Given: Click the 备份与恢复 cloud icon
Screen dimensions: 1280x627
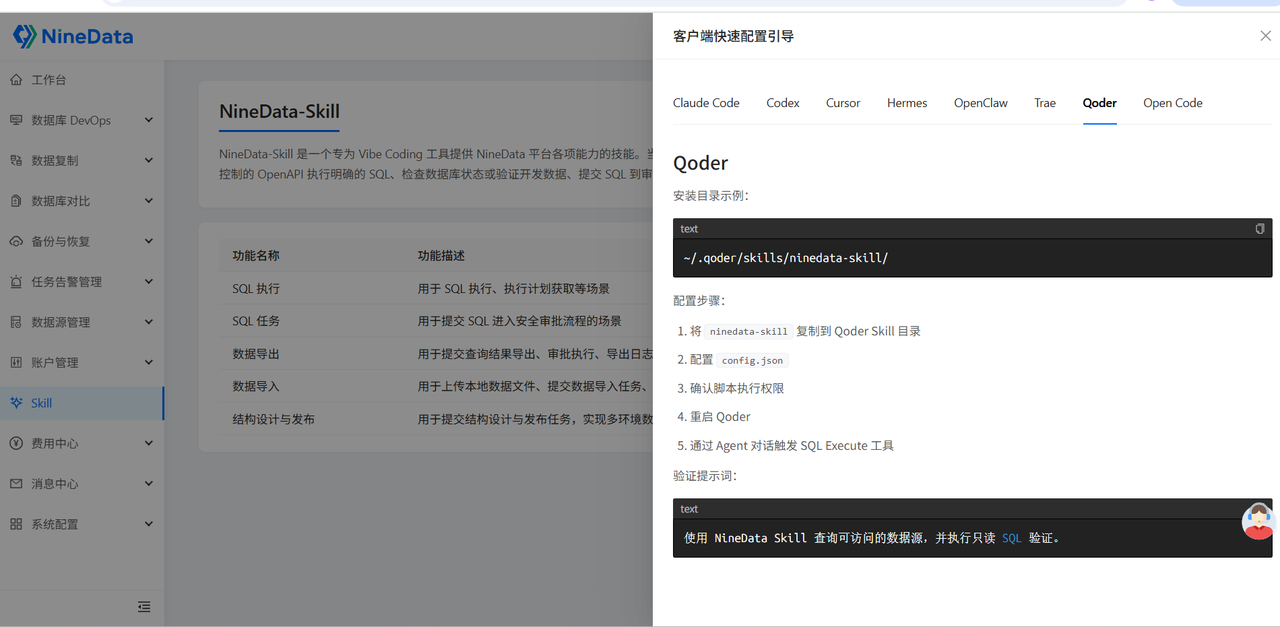Looking at the screenshot, I should point(16,241).
